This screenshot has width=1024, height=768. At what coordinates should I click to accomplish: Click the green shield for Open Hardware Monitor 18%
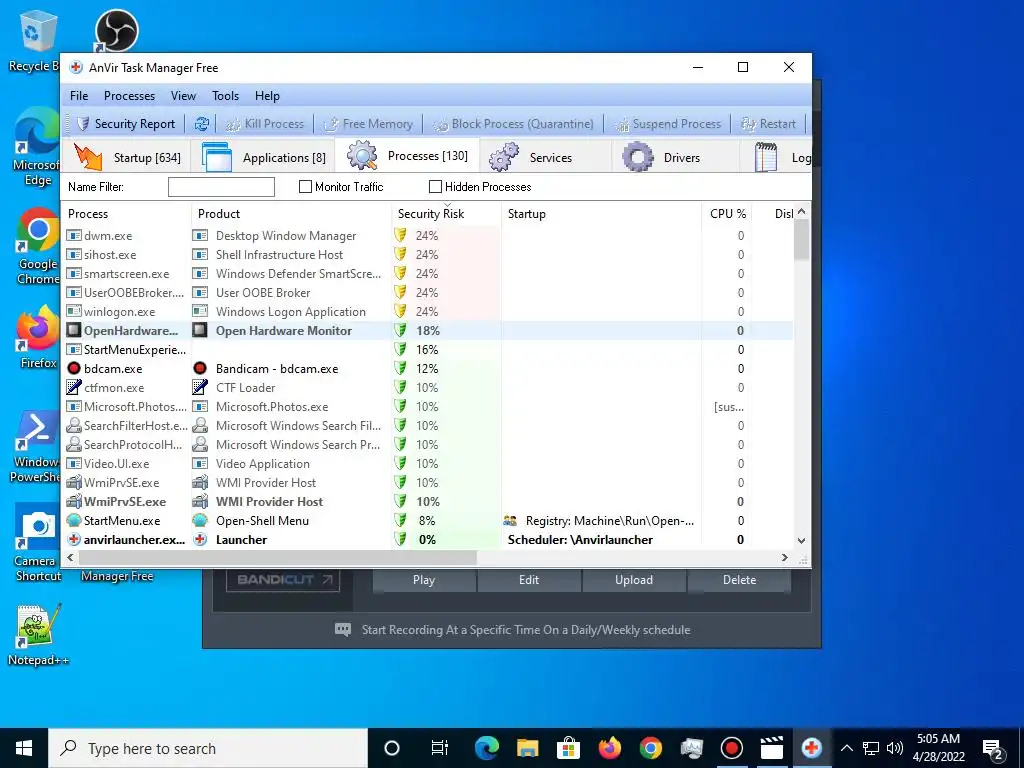coord(400,330)
